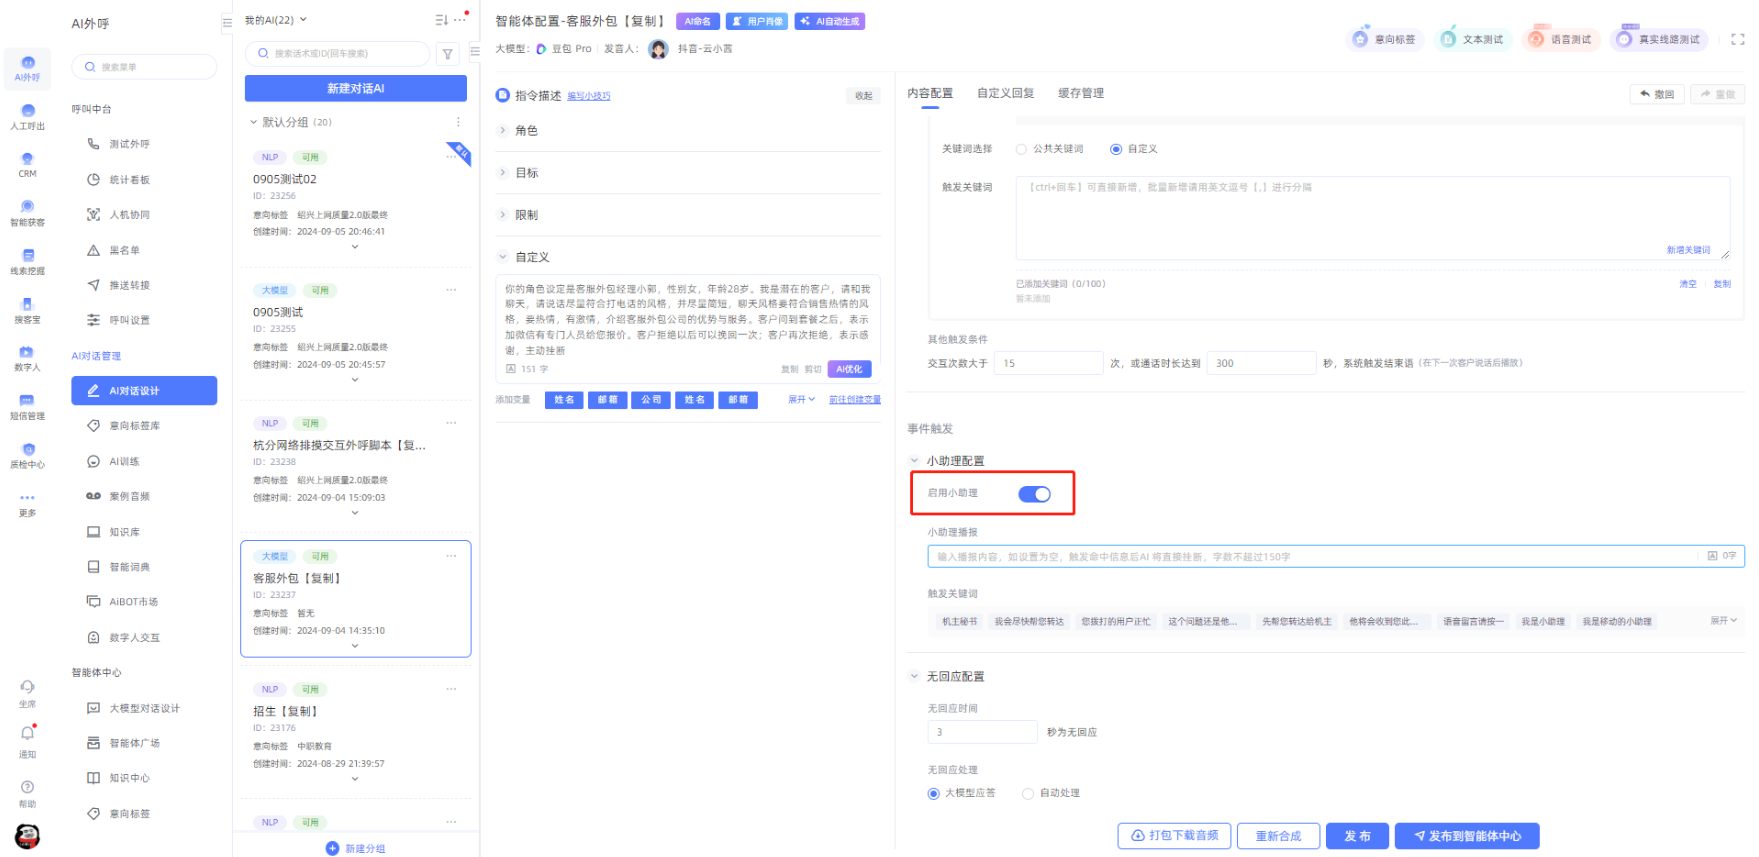Open AI训练 in the sidebar menu
The width and height of the screenshot is (1759, 857).
click(124, 461)
